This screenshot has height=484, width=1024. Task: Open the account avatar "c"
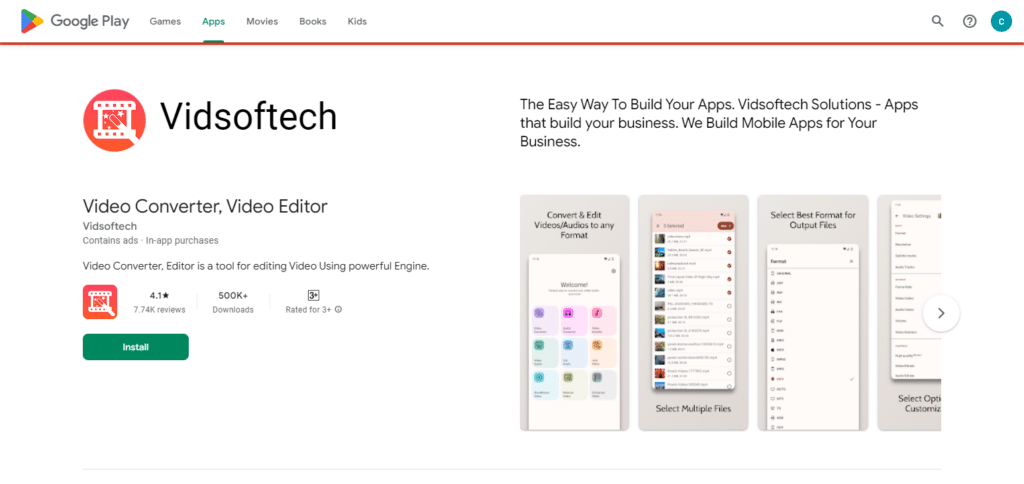click(x=1001, y=22)
